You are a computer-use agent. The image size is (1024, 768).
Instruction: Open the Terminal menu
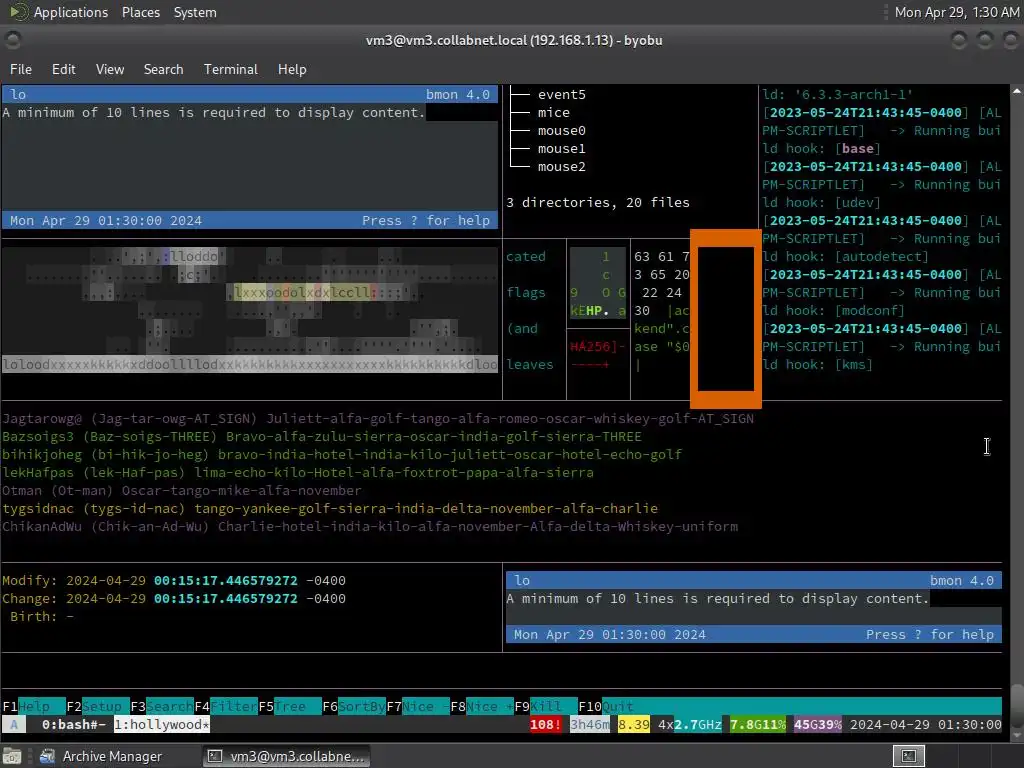[231, 69]
